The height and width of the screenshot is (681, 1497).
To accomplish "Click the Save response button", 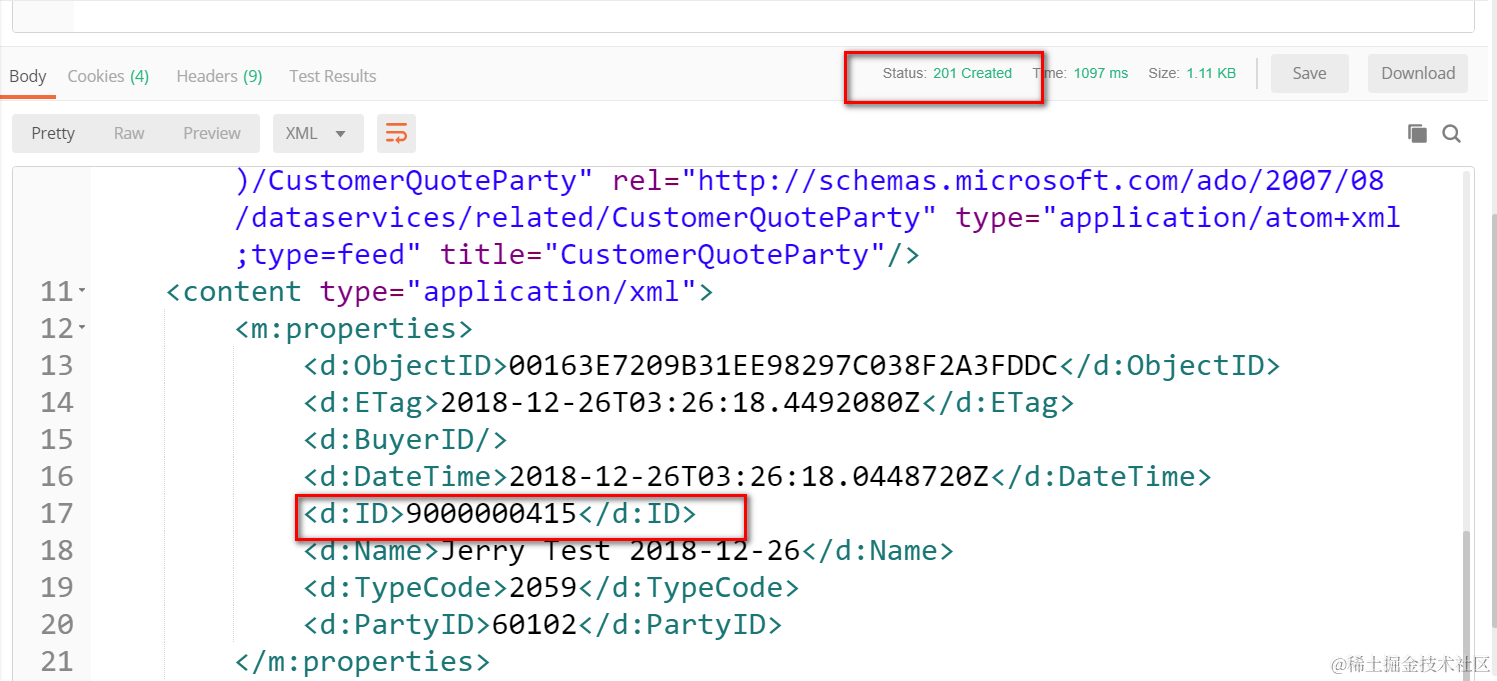I will tap(1309, 73).
